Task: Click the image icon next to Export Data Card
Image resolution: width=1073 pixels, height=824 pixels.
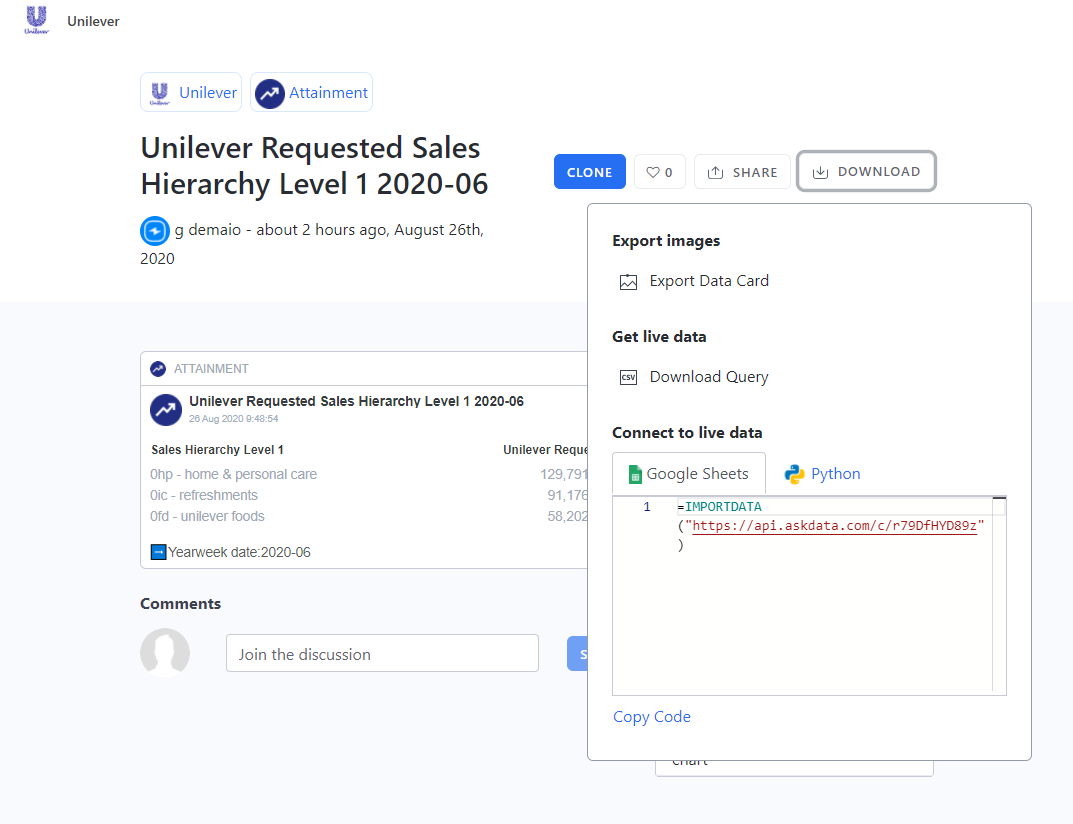Action: (628, 282)
